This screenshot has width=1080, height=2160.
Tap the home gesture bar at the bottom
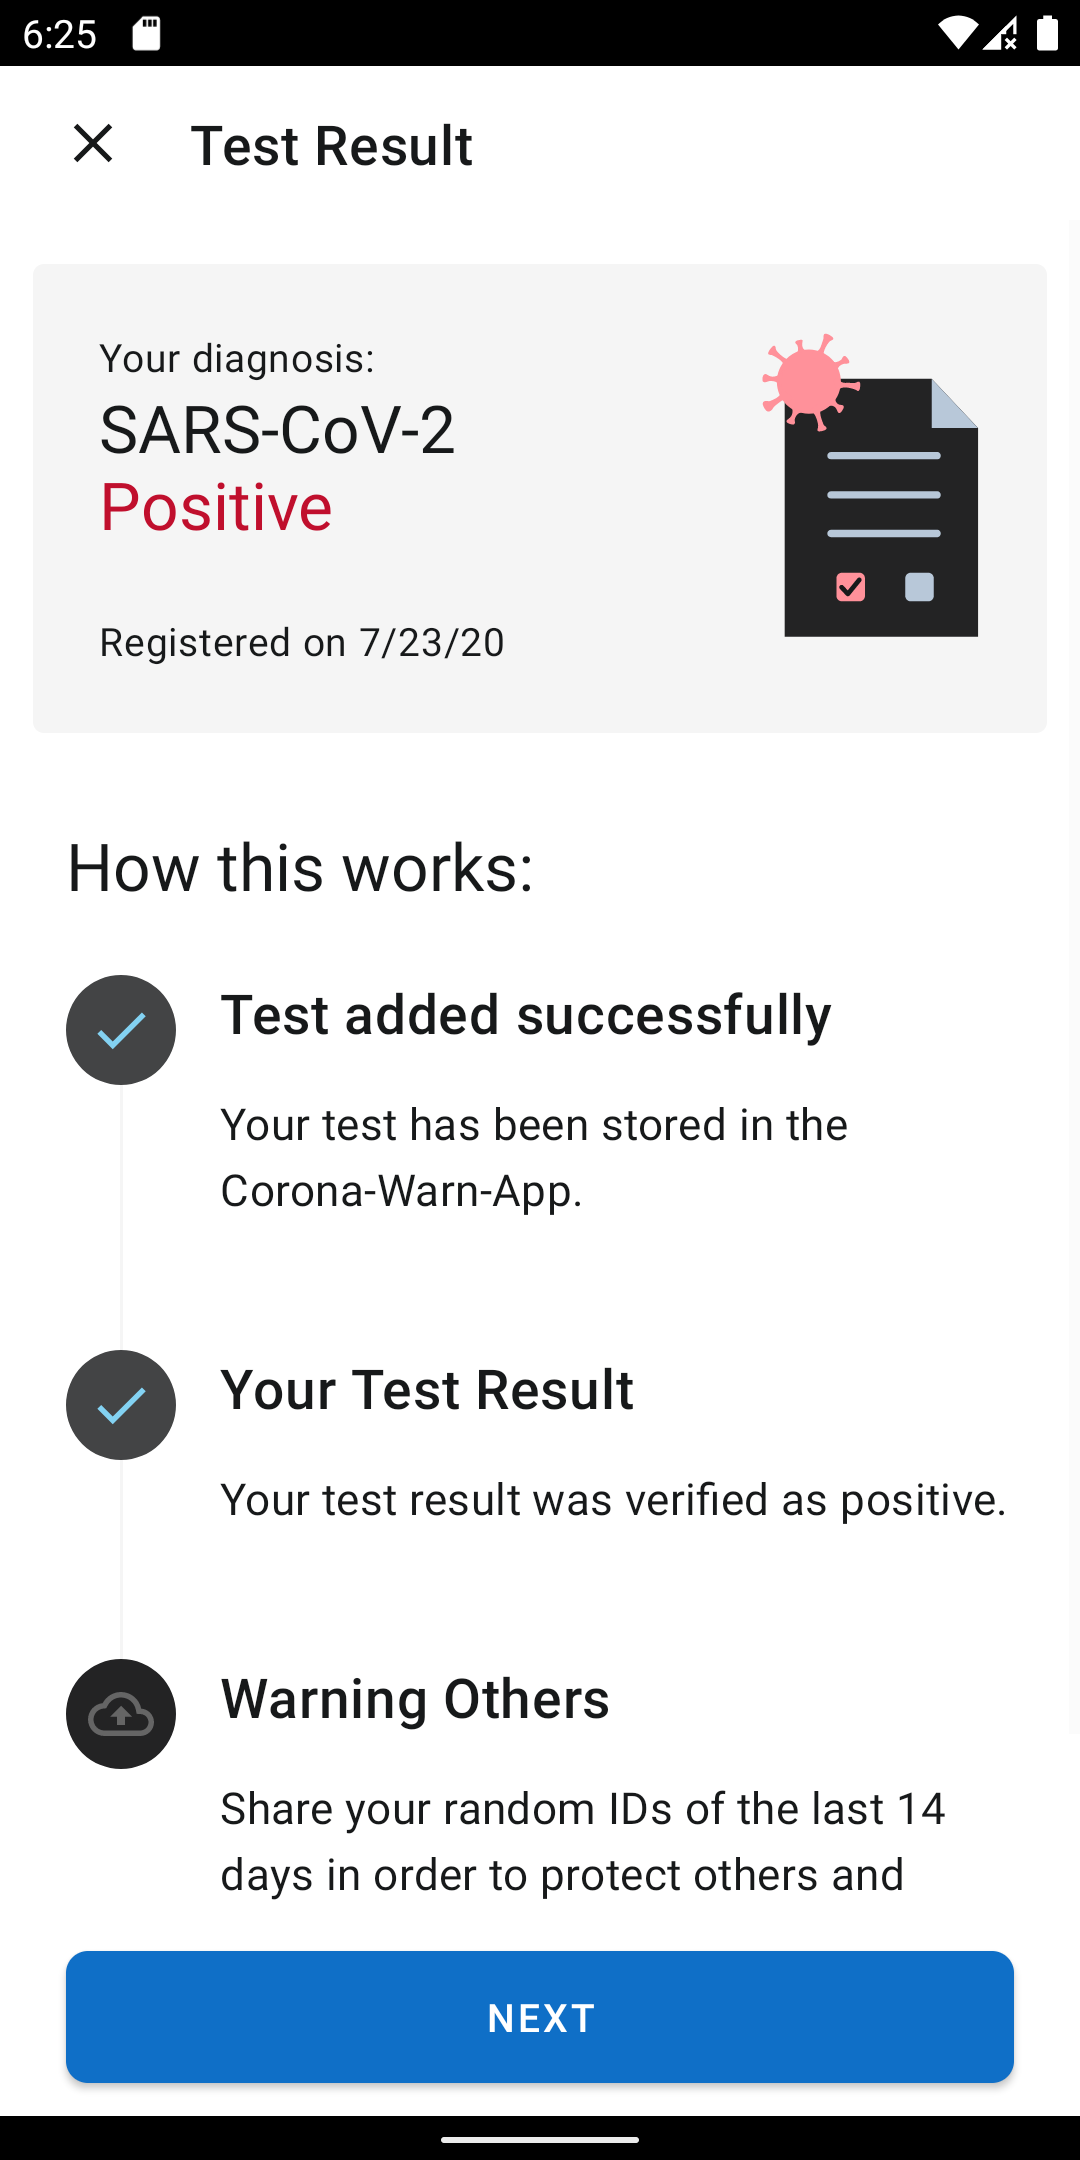[x=540, y=2140]
